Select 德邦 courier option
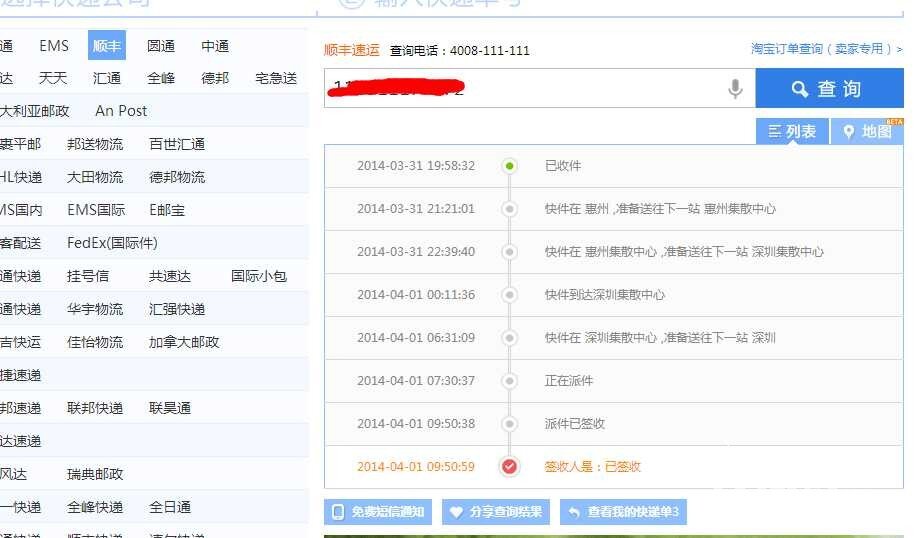 pos(215,78)
